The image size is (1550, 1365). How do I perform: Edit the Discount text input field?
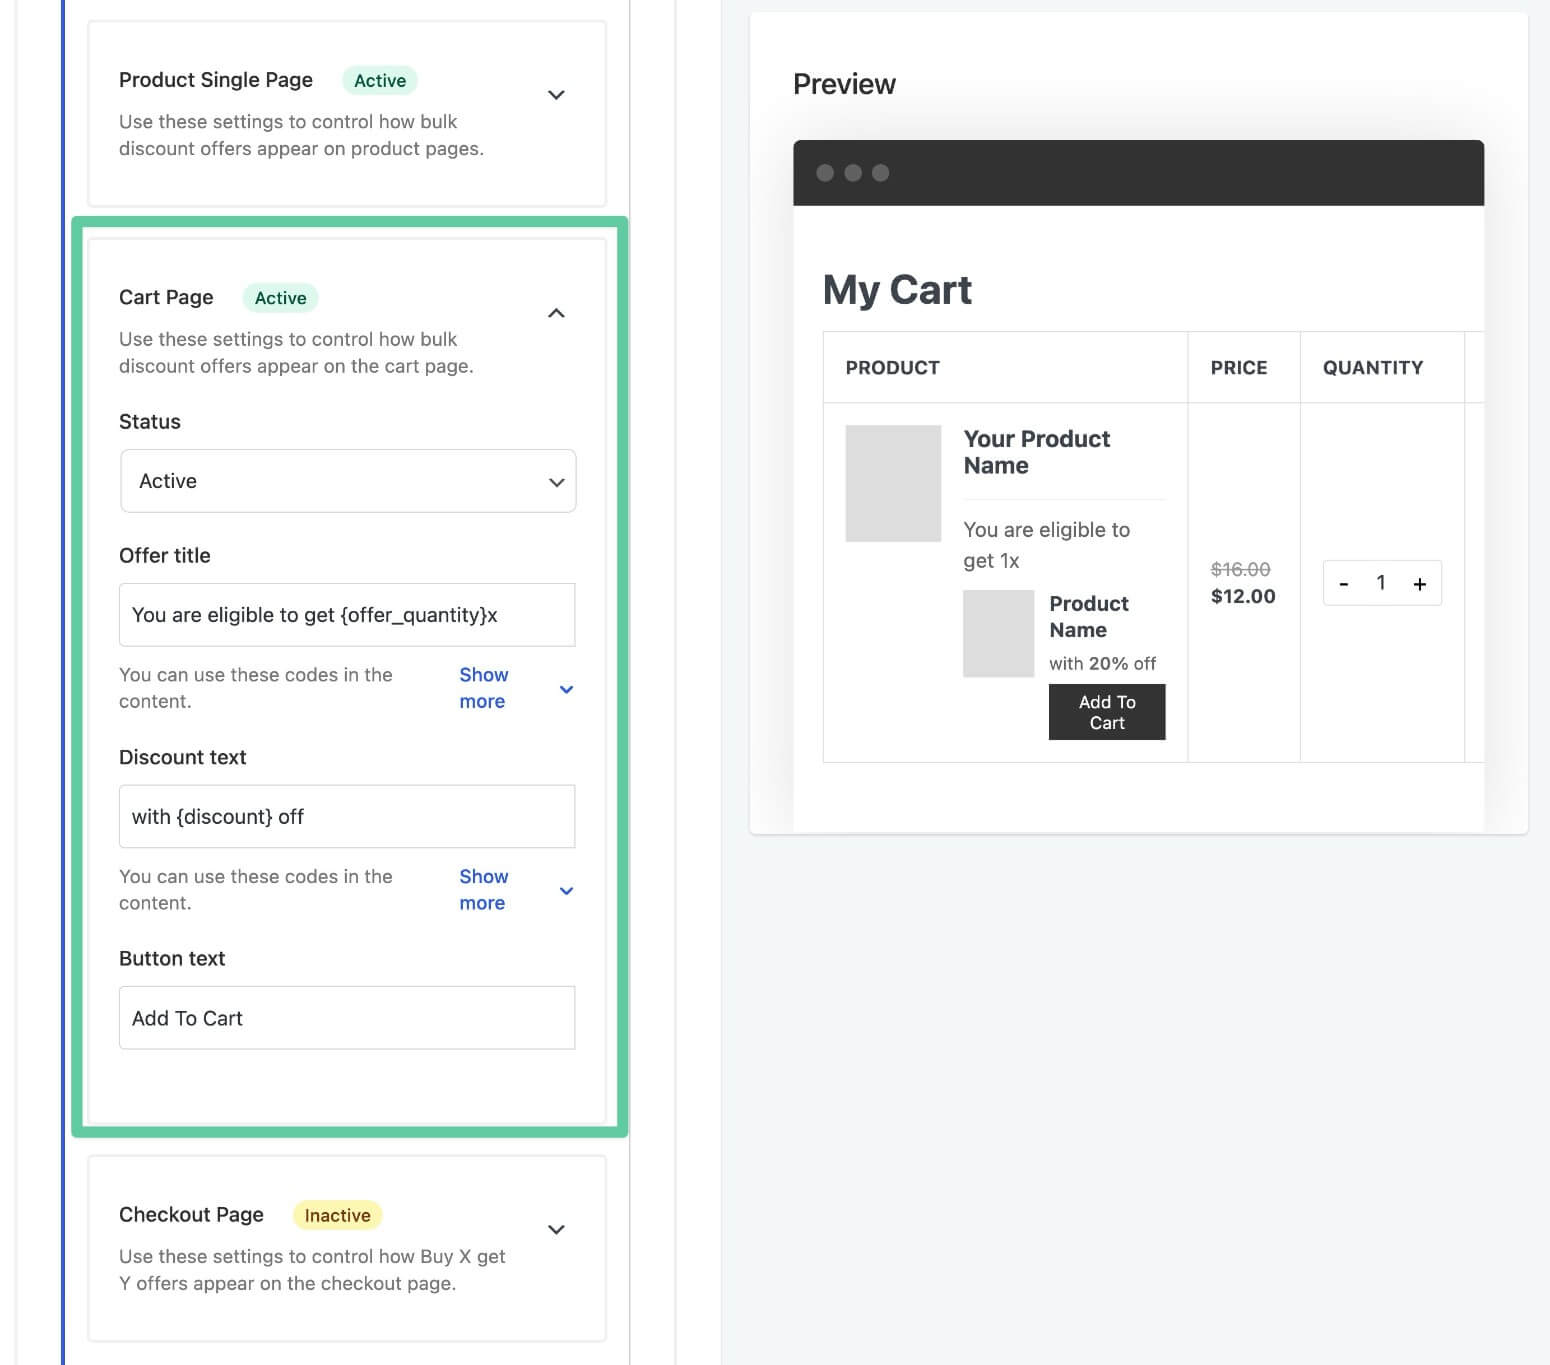pos(347,816)
